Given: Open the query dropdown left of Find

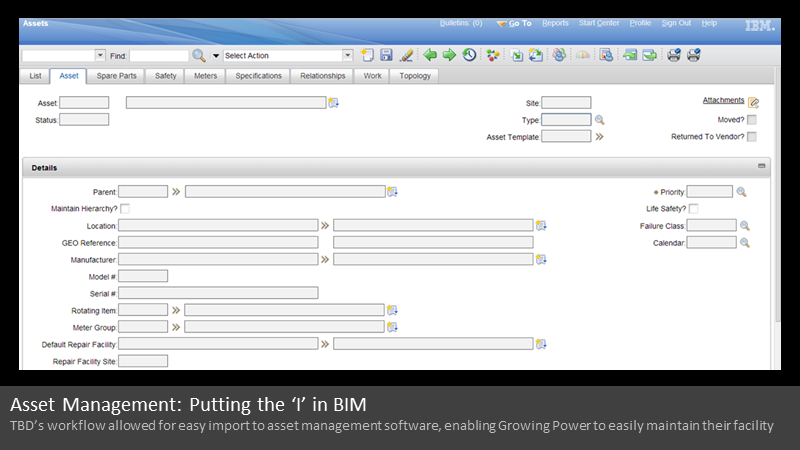Looking at the screenshot, I should click(x=100, y=55).
